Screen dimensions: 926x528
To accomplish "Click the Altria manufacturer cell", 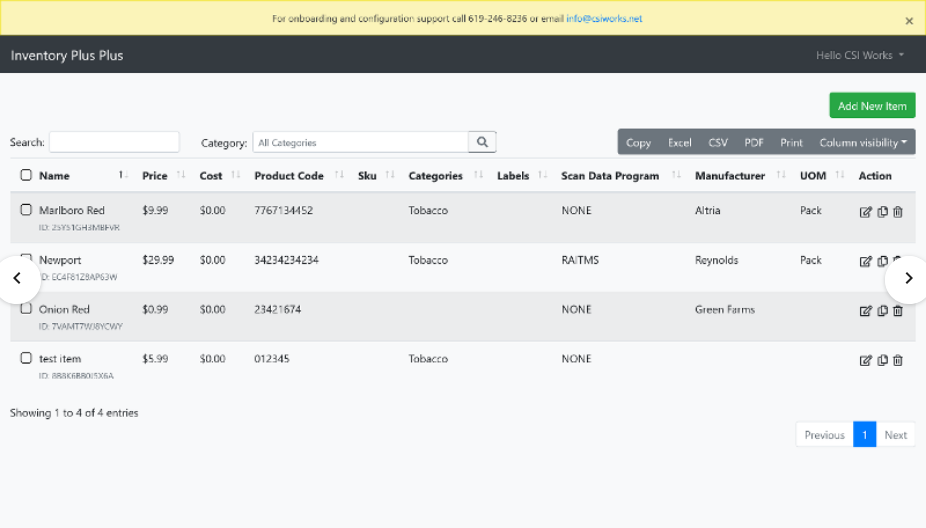I will pyautogui.click(x=707, y=210).
